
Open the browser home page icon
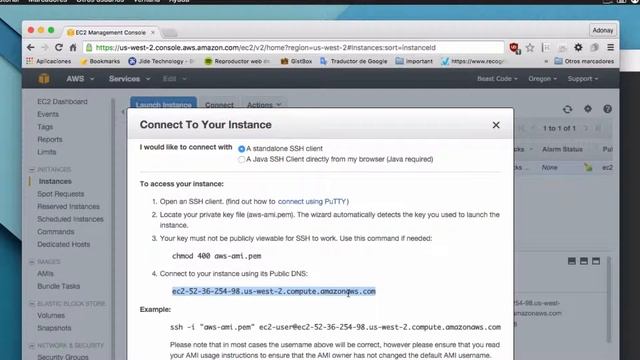[73, 48]
